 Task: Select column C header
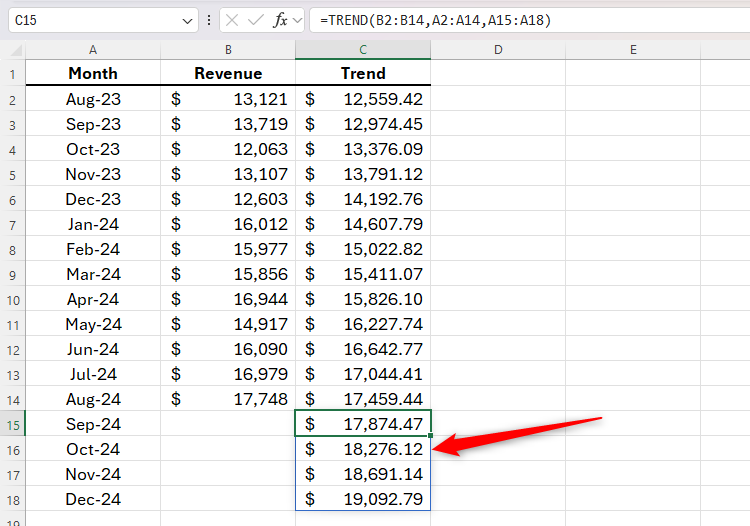click(x=363, y=50)
